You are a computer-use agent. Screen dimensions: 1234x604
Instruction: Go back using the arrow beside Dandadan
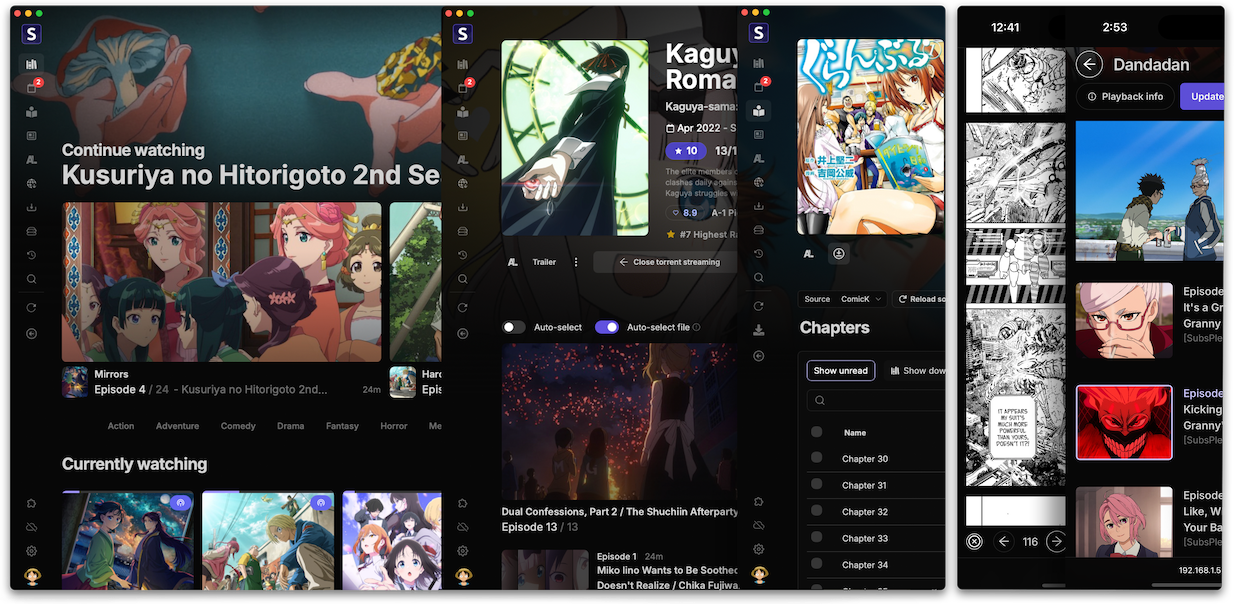click(1090, 65)
